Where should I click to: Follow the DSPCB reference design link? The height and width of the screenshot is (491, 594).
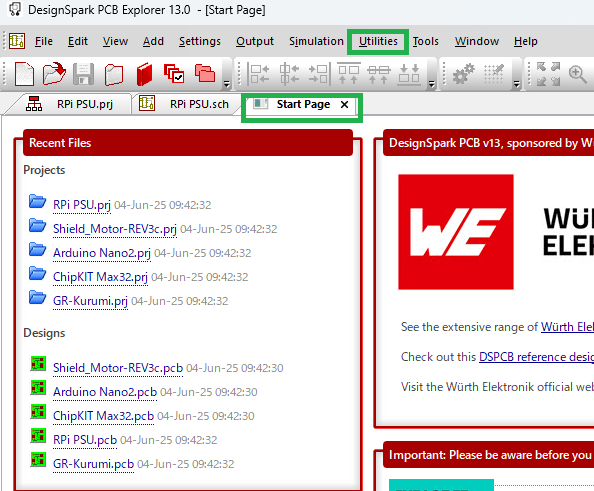[536, 357]
